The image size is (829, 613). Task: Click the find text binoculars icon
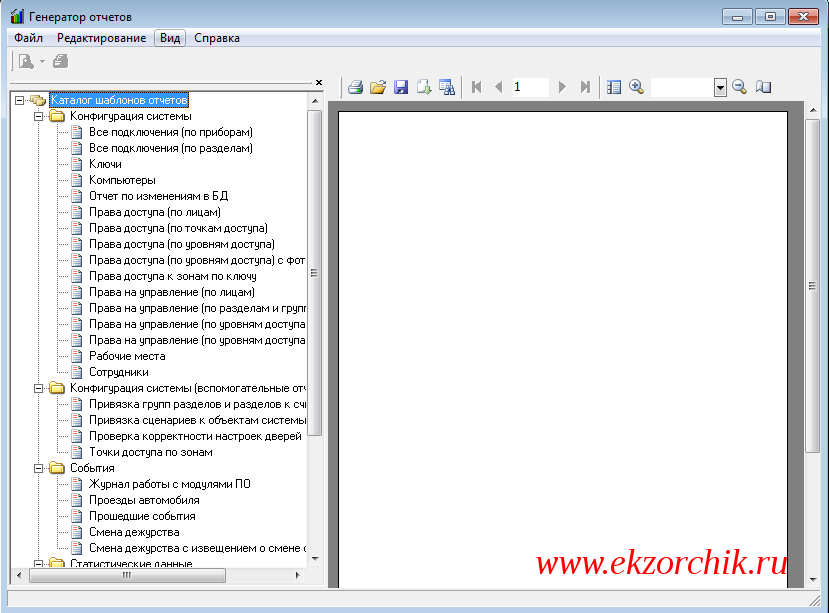(x=447, y=87)
